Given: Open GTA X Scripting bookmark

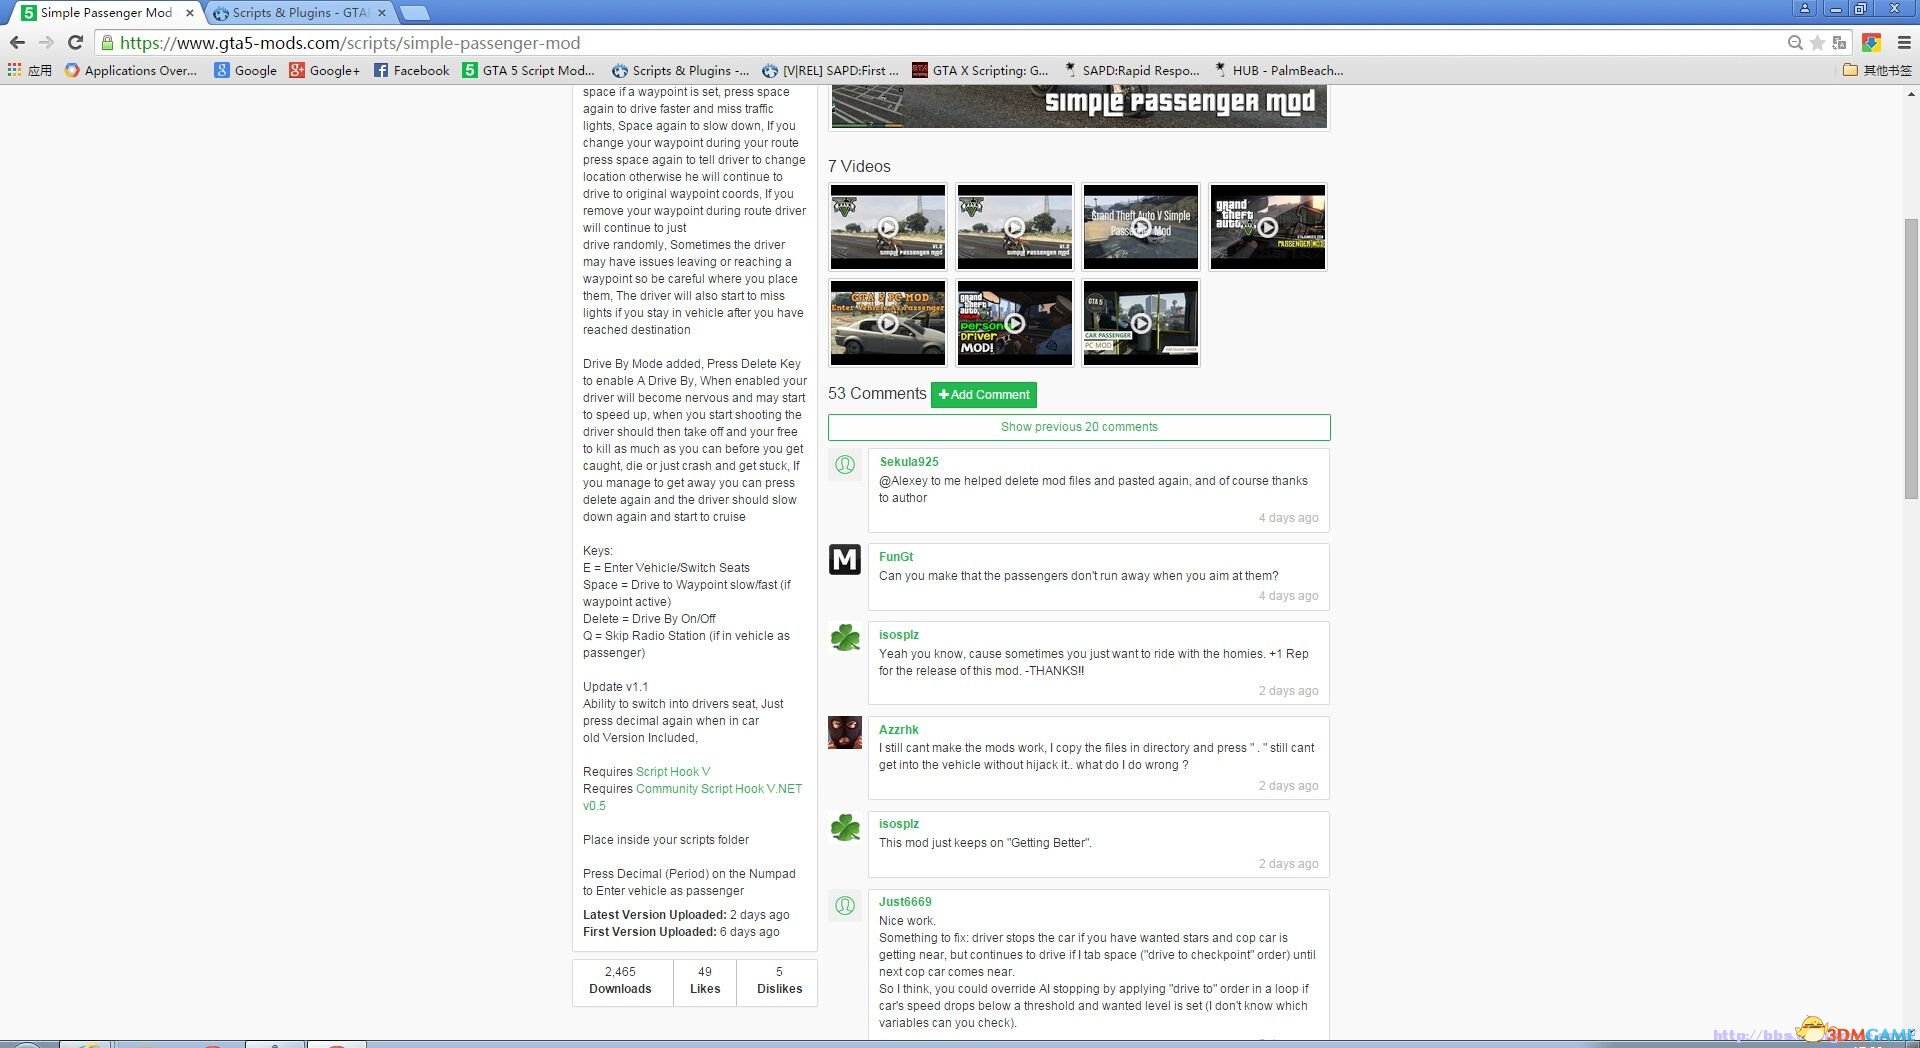Looking at the screenshot, I should click(980, 70).
